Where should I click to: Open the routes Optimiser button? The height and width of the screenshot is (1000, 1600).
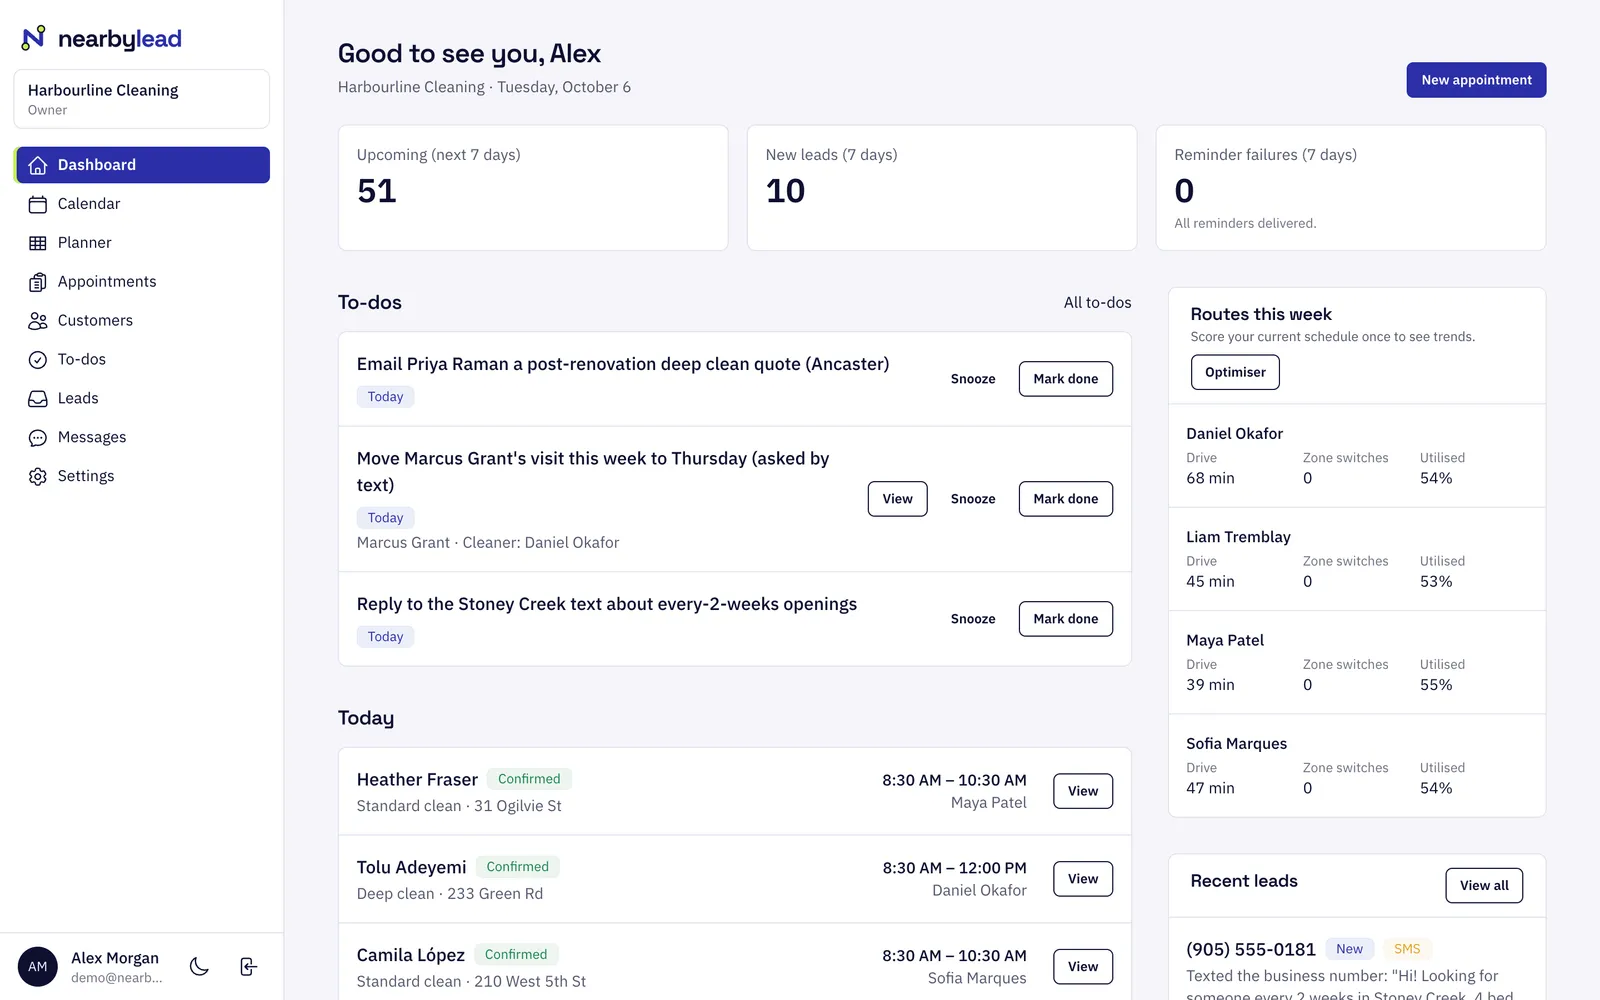click(x=1235, y=372)
